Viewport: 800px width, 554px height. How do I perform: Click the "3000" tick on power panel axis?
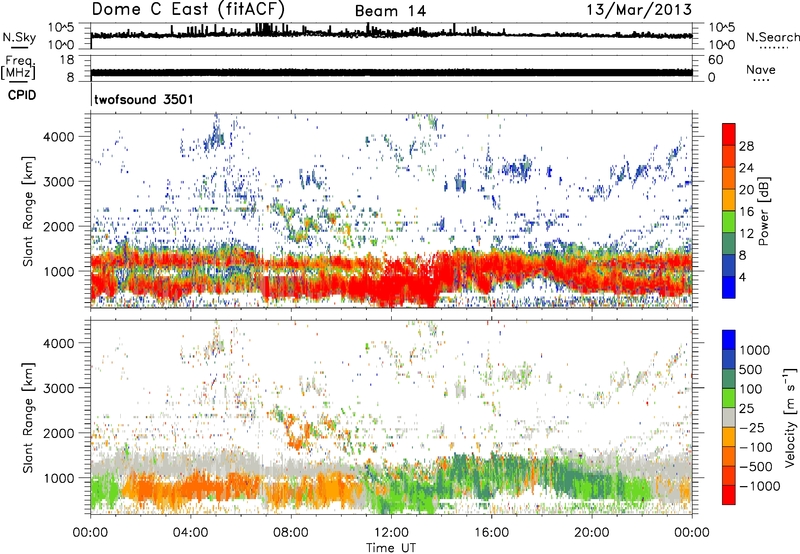(x=59, y=182)
